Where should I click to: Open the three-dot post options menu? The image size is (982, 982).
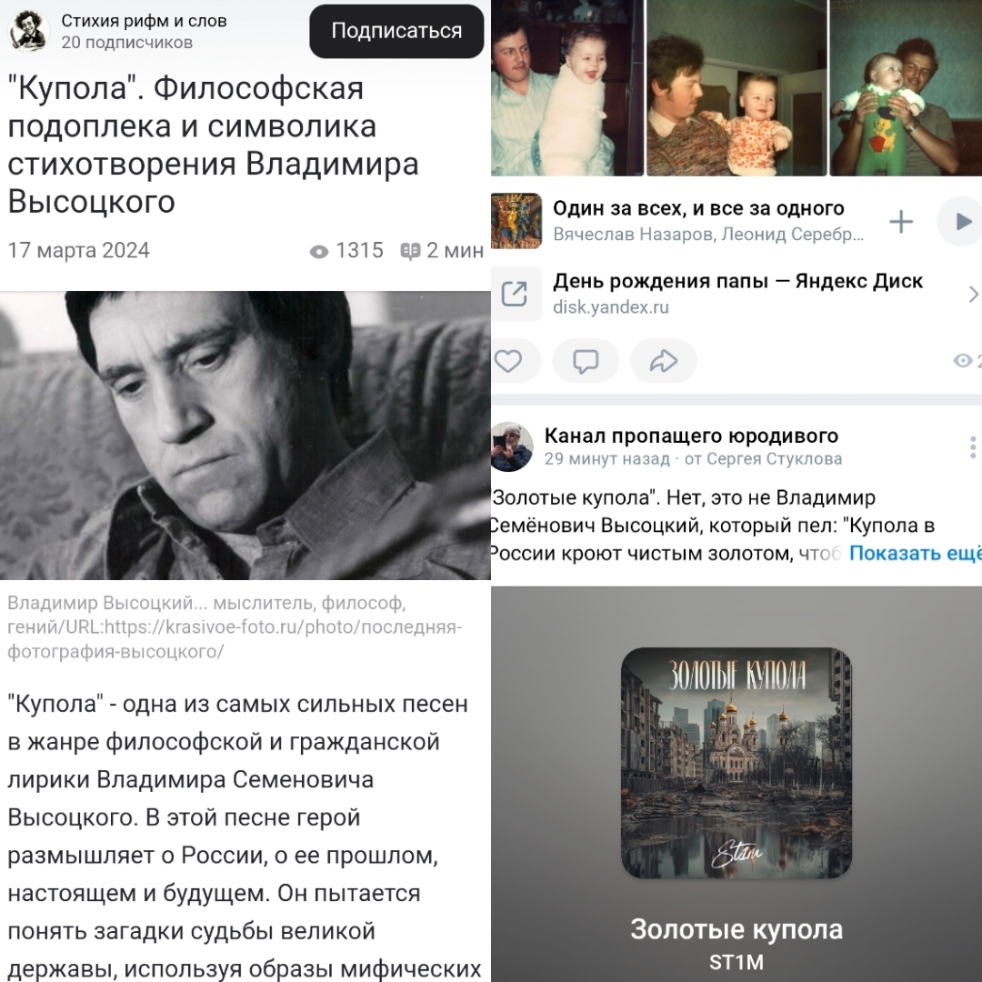pyautogui.click(x=972, y=447)
